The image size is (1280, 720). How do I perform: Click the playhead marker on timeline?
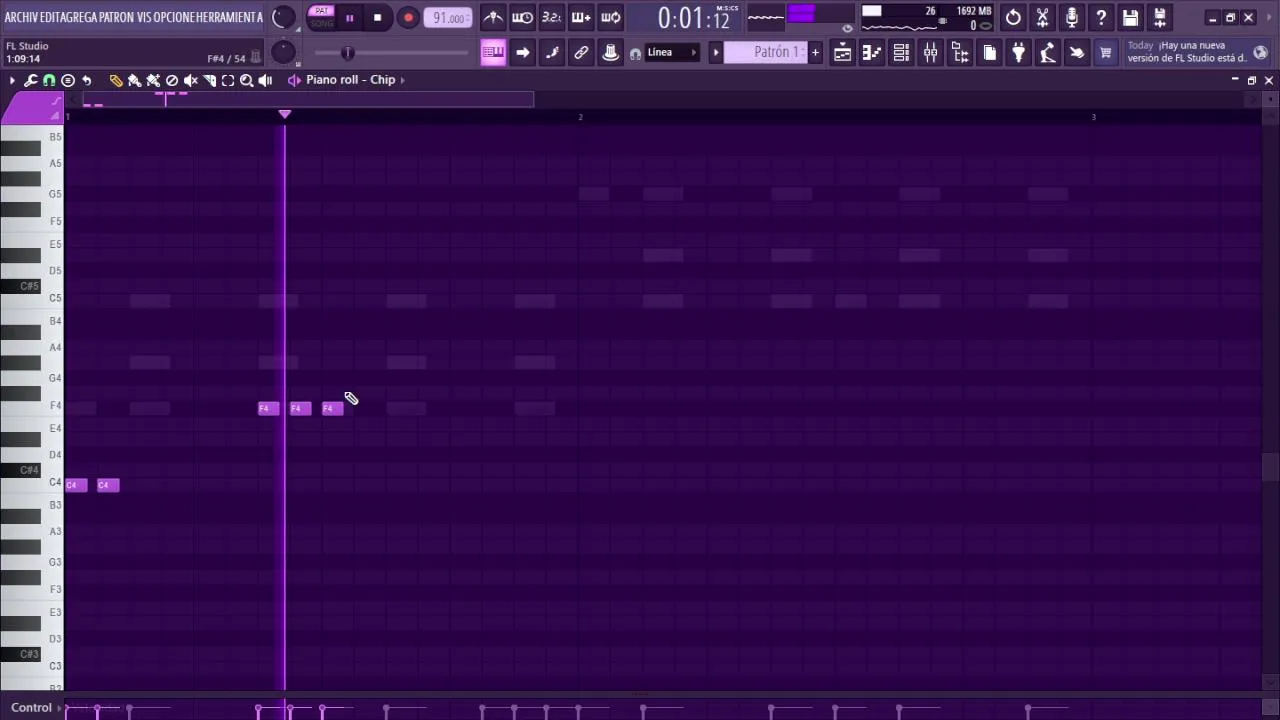pyautogui.click(x=285, y=115)
